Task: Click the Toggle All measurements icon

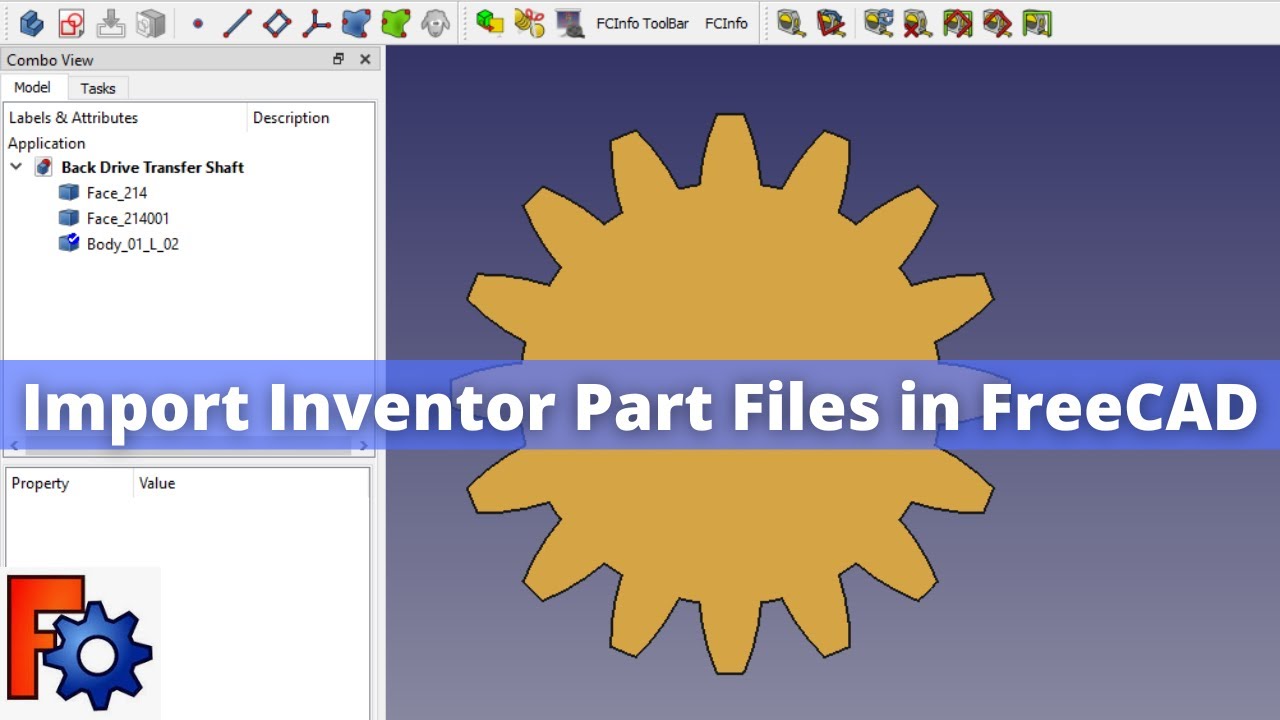Action: point(958,23)
